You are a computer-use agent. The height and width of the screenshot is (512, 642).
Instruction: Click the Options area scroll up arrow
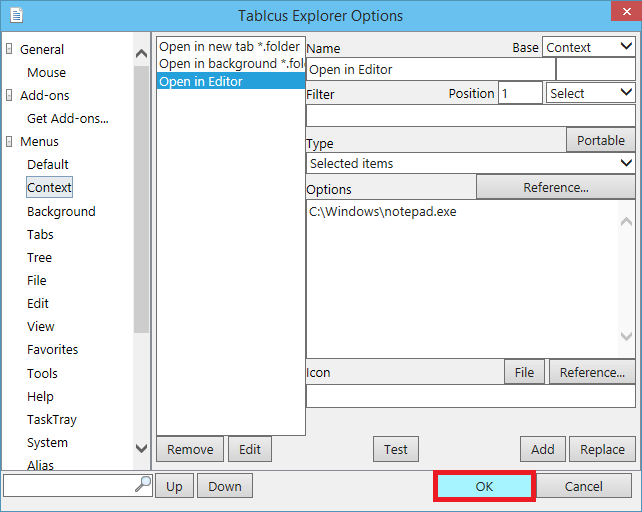(626, 222)
